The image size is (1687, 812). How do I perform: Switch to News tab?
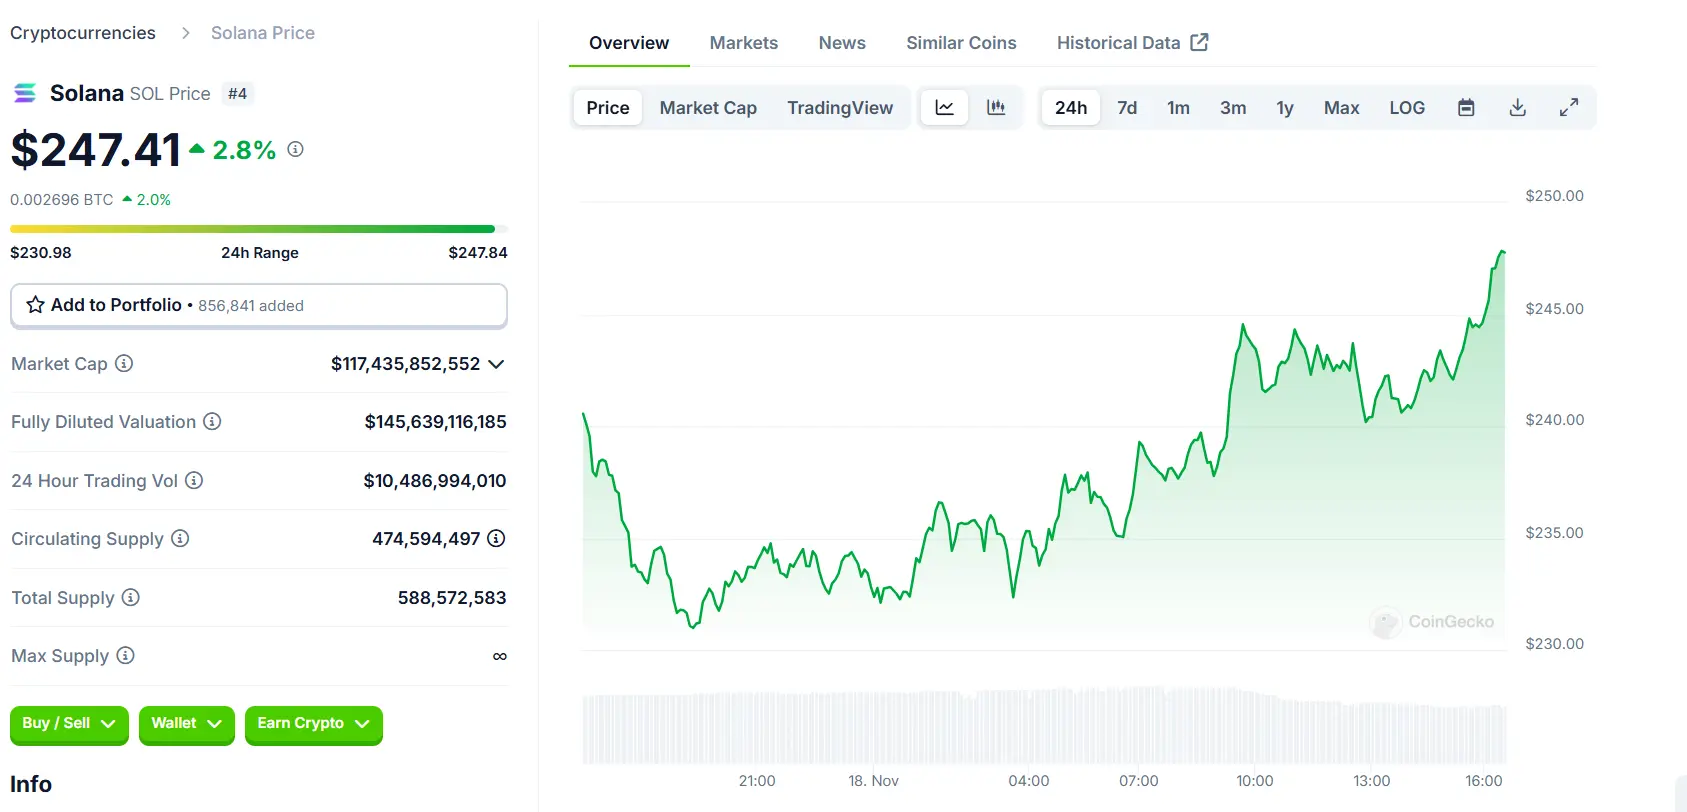tap(842, 43)
